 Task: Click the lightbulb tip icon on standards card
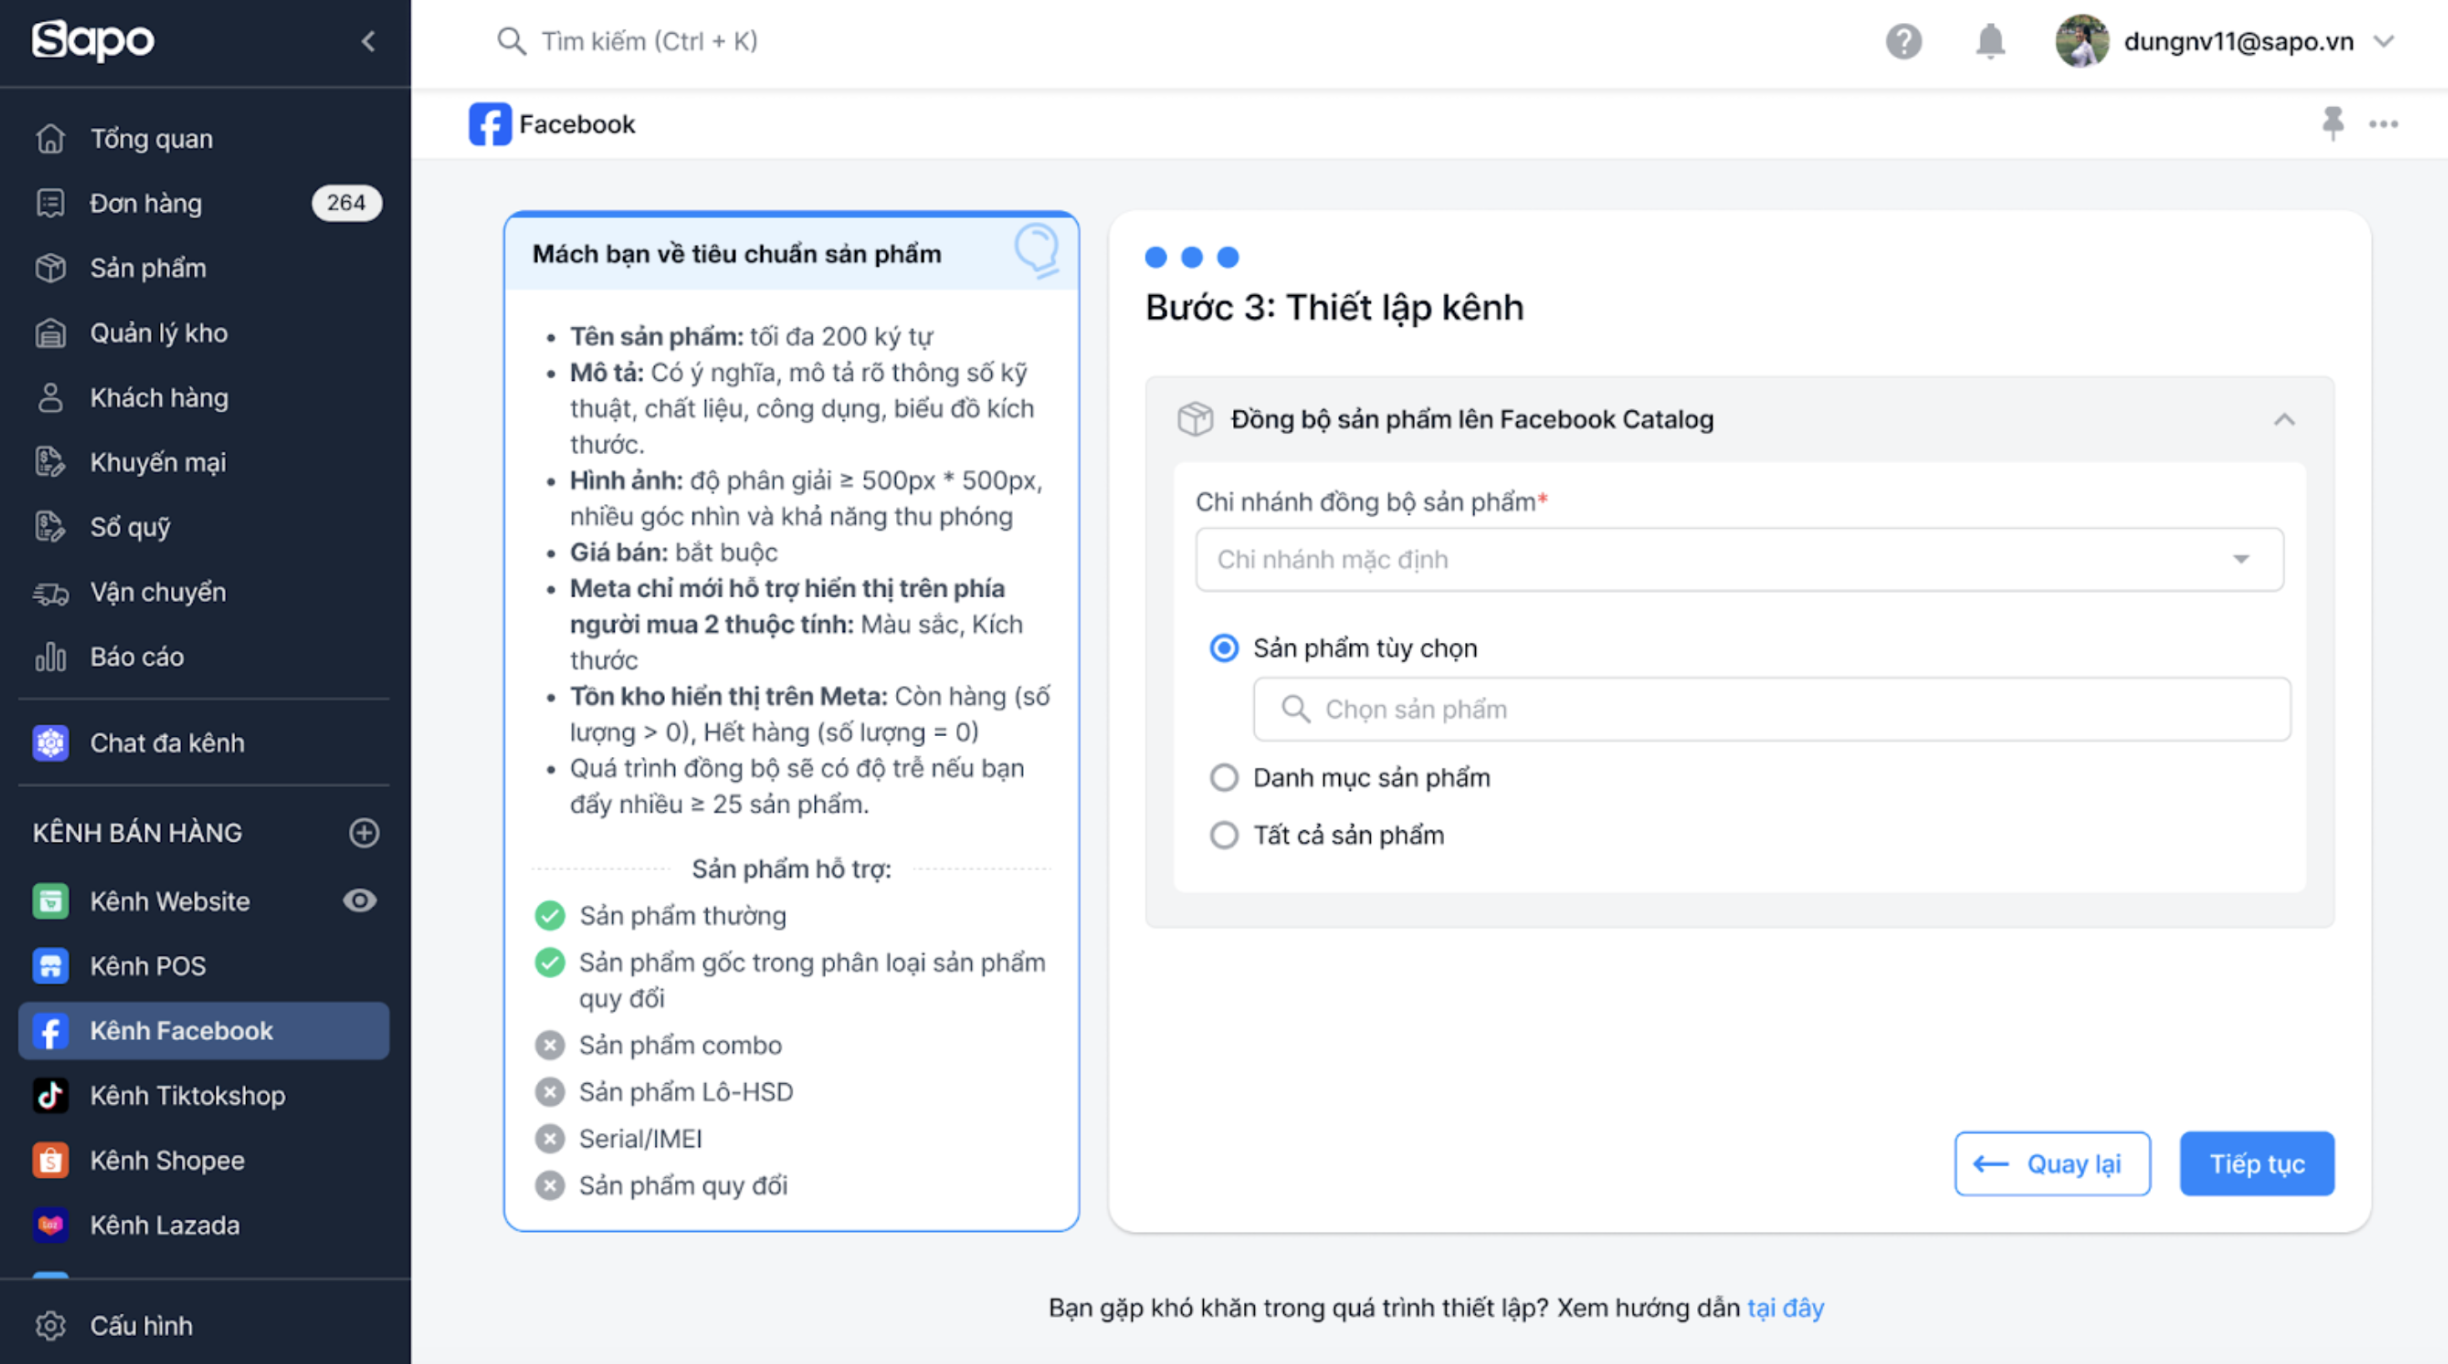coord(1036,249)
